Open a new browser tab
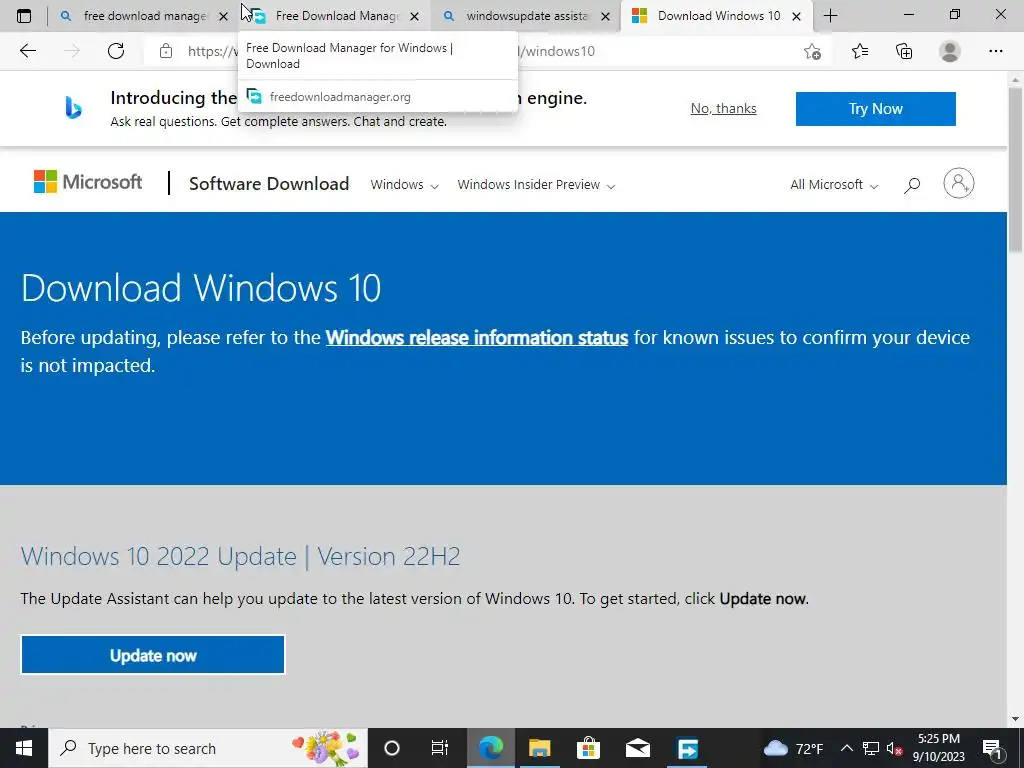The width and height of the screenshot is (1024, 768). (x=830, y=16)
